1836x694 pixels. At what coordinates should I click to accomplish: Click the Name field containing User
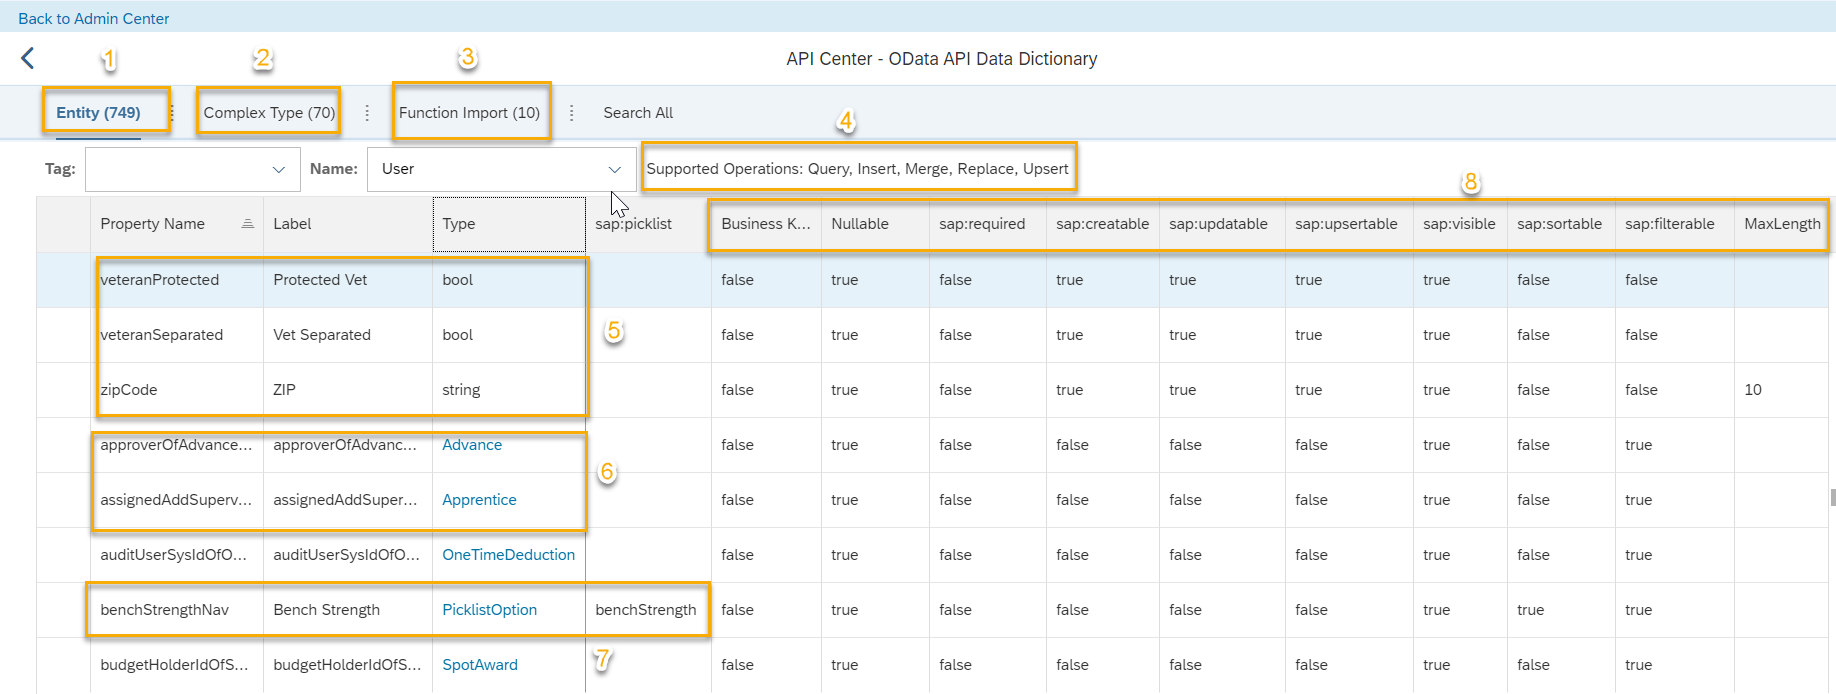click(x=502, y=169)
